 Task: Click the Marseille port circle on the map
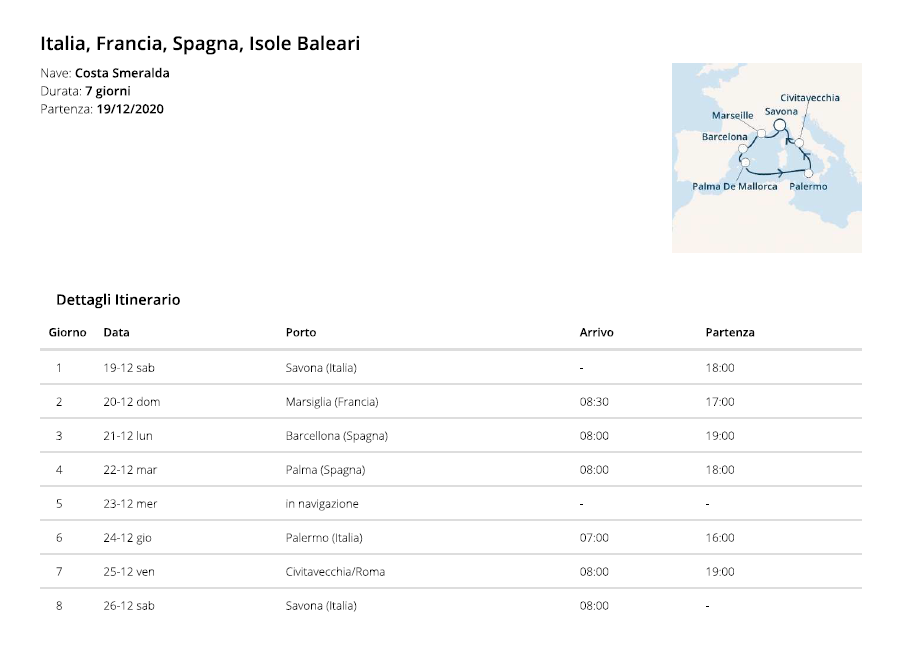click(761, 133)
